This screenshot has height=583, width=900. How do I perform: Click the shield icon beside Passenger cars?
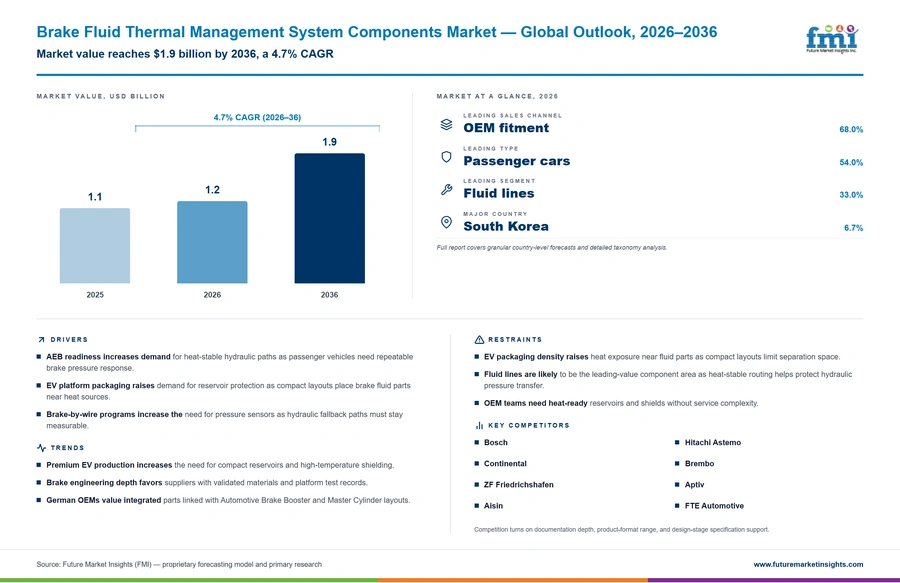447,157
